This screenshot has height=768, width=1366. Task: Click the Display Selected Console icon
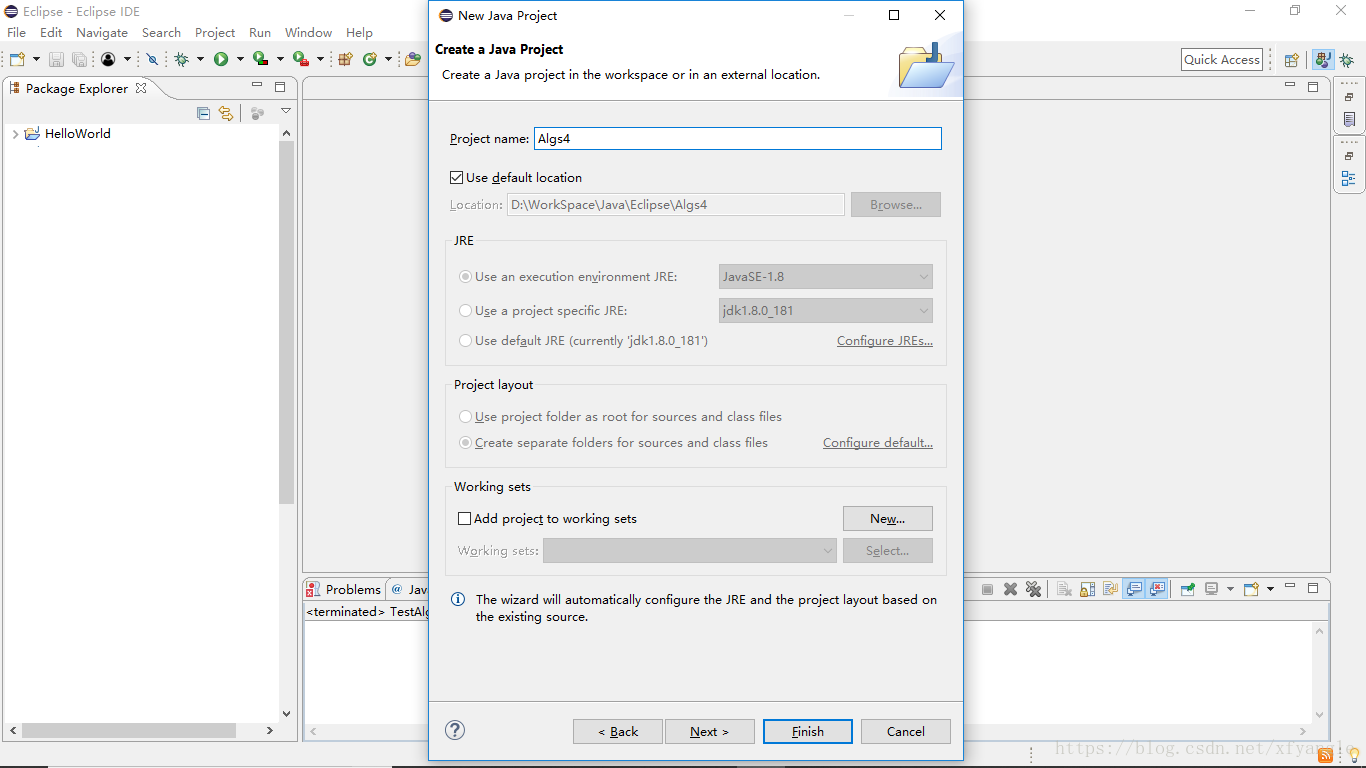click(1211, 589)
